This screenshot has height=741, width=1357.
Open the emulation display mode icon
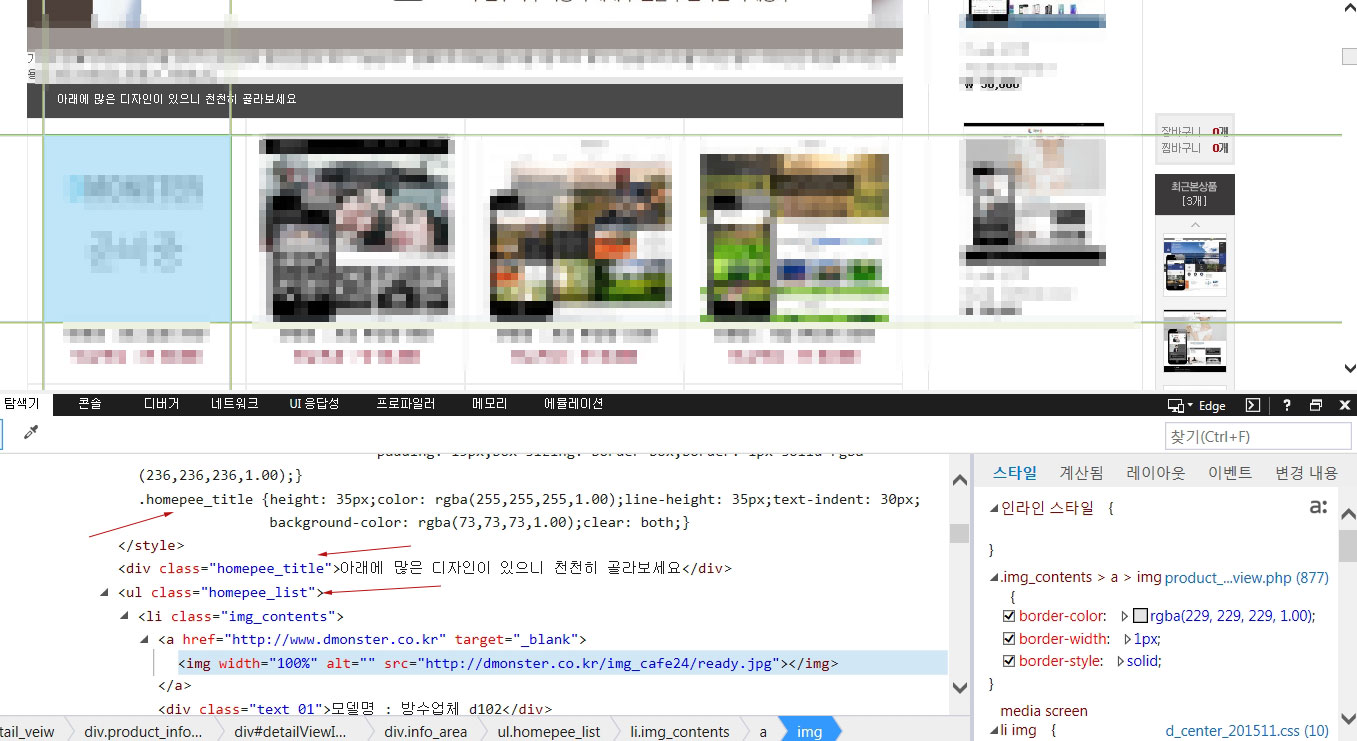[x=1180, y=405]
